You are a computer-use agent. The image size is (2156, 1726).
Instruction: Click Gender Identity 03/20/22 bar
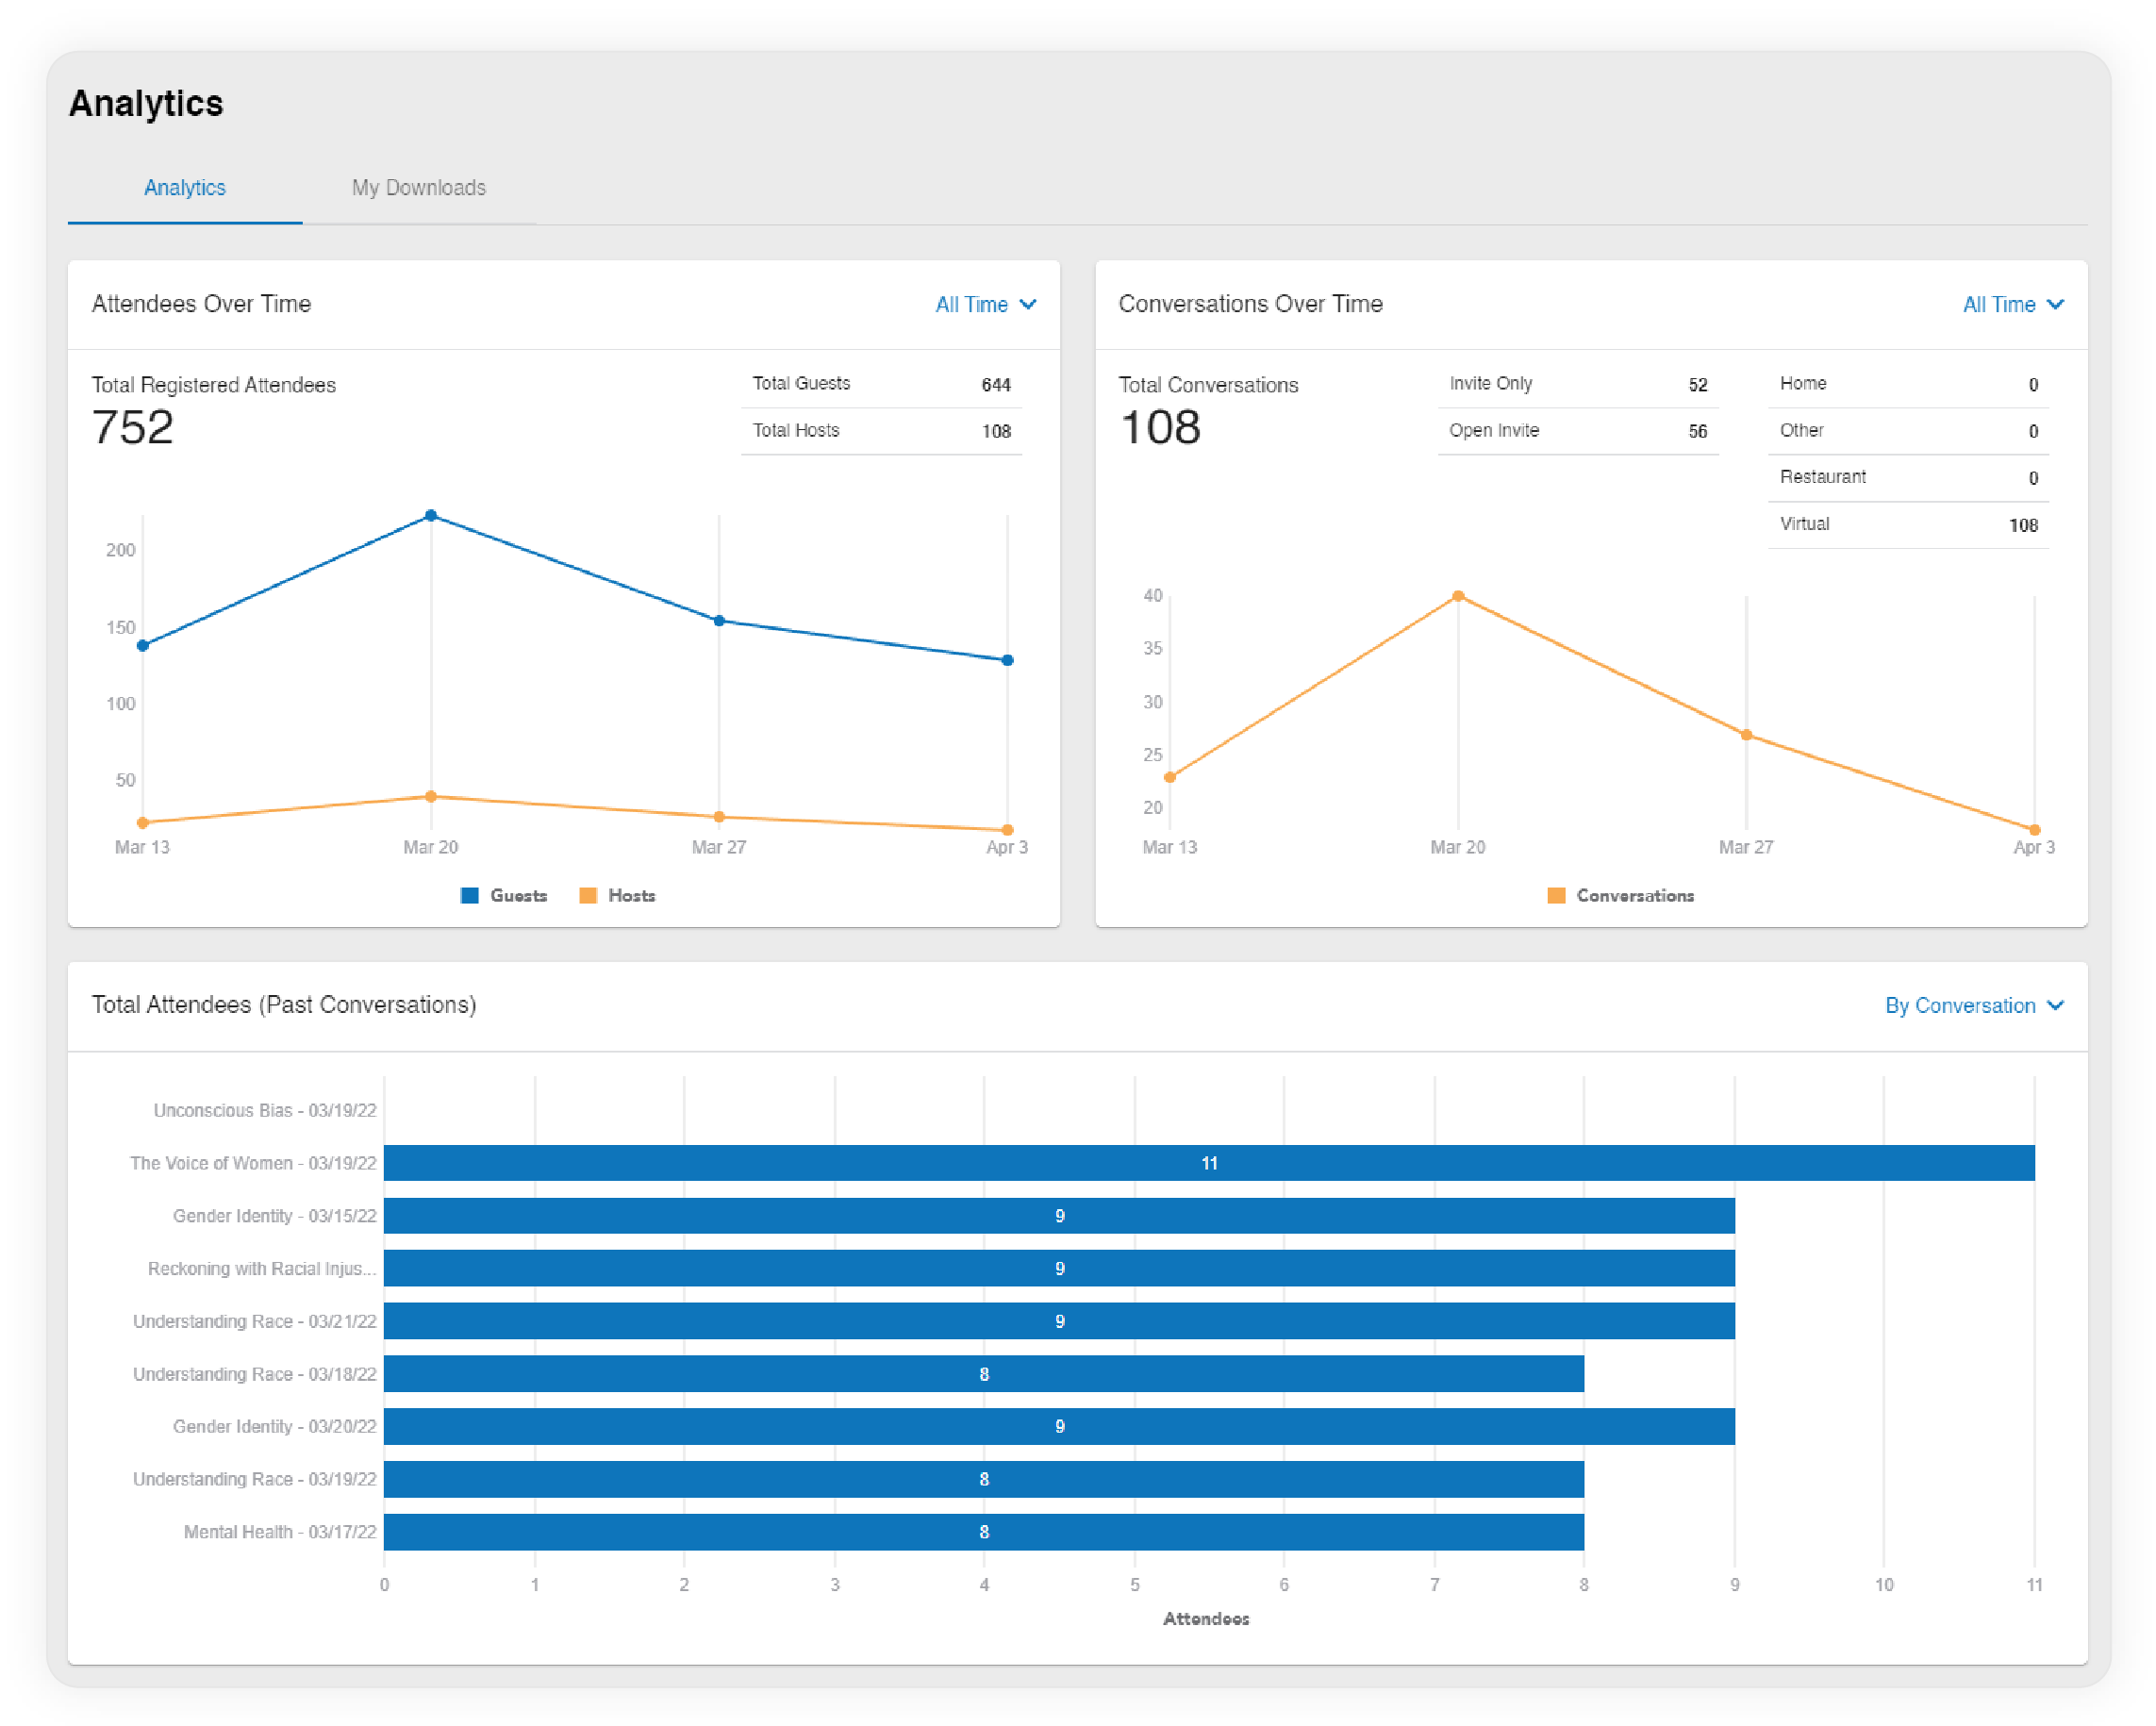click(1059, 1426)
